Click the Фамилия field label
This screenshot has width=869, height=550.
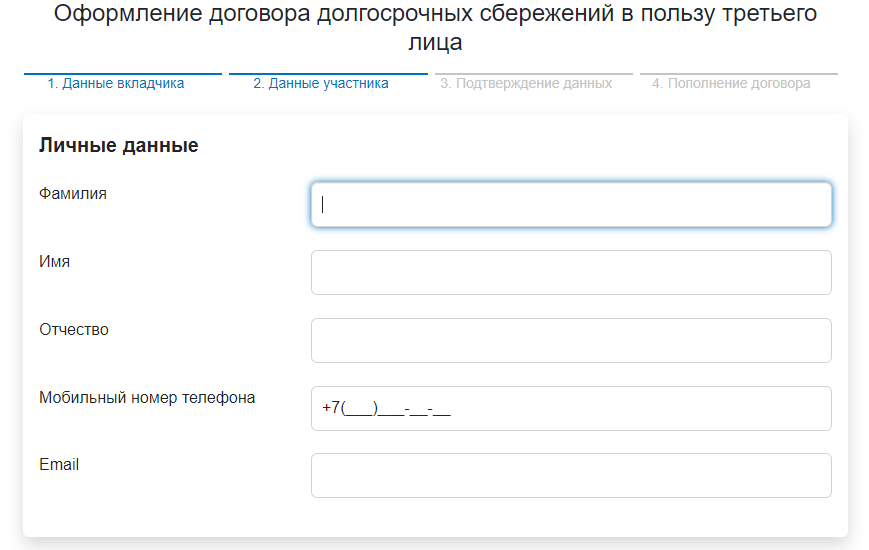pos(73,194)
